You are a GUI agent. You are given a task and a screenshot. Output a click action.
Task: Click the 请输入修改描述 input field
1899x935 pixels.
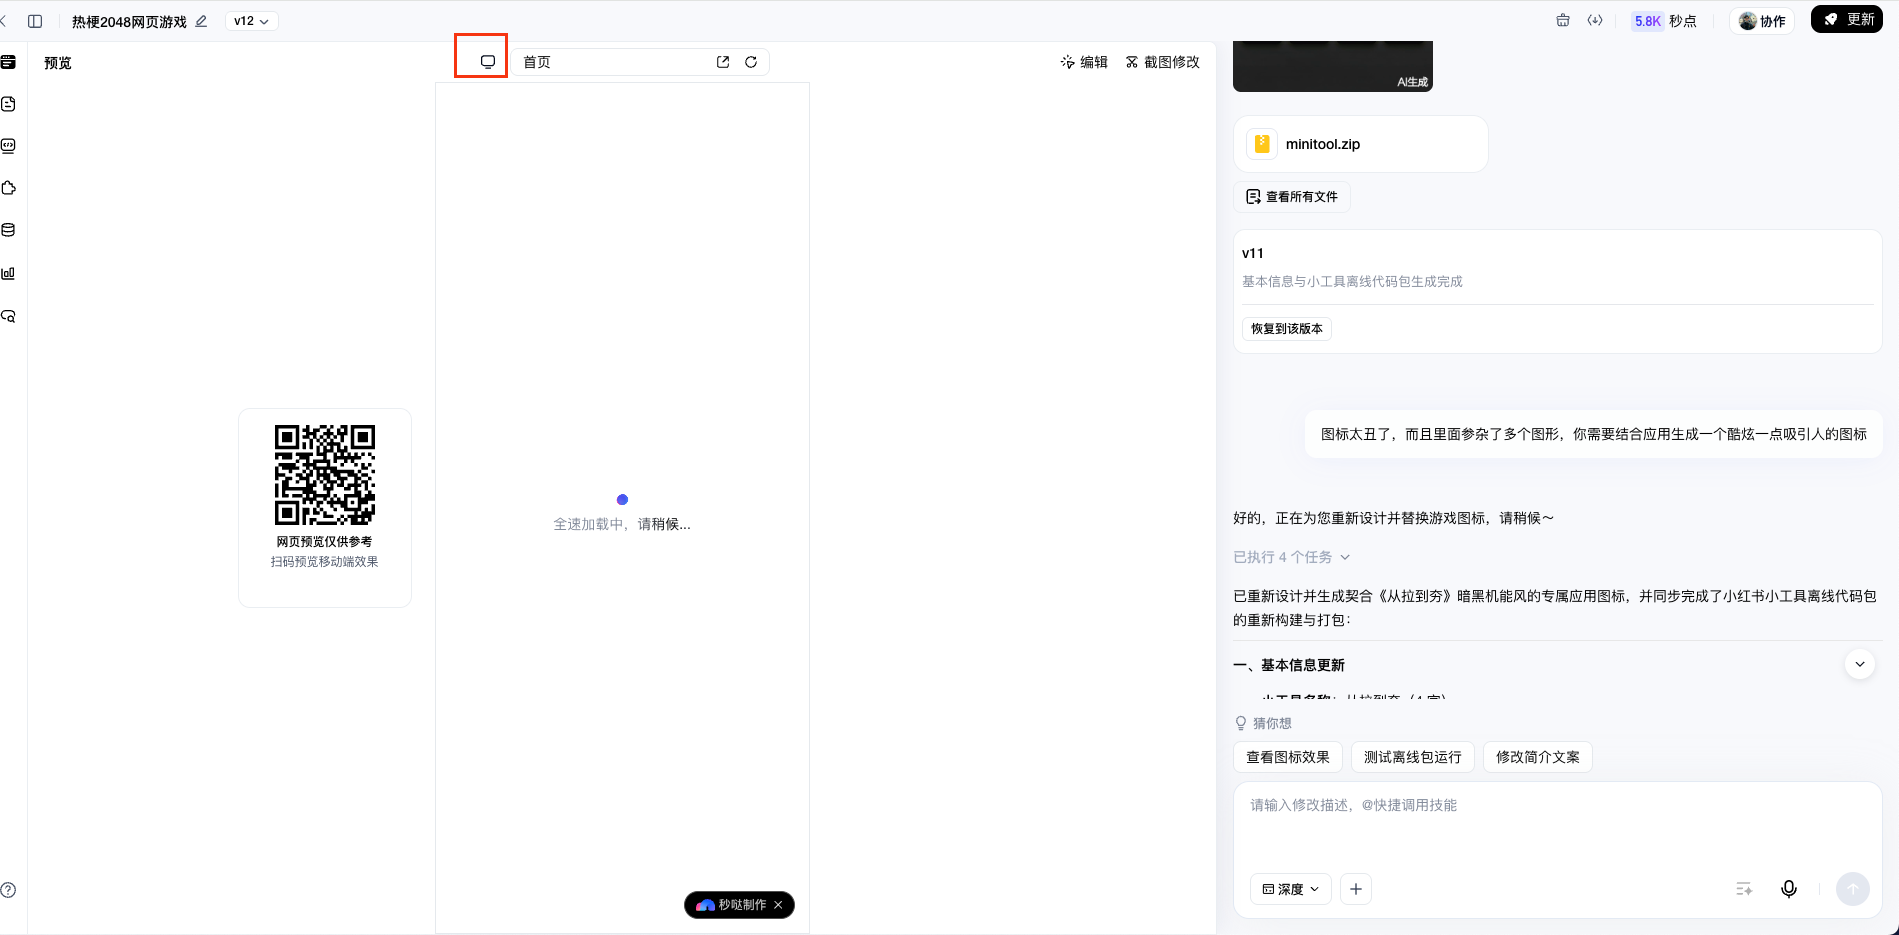1557,825
